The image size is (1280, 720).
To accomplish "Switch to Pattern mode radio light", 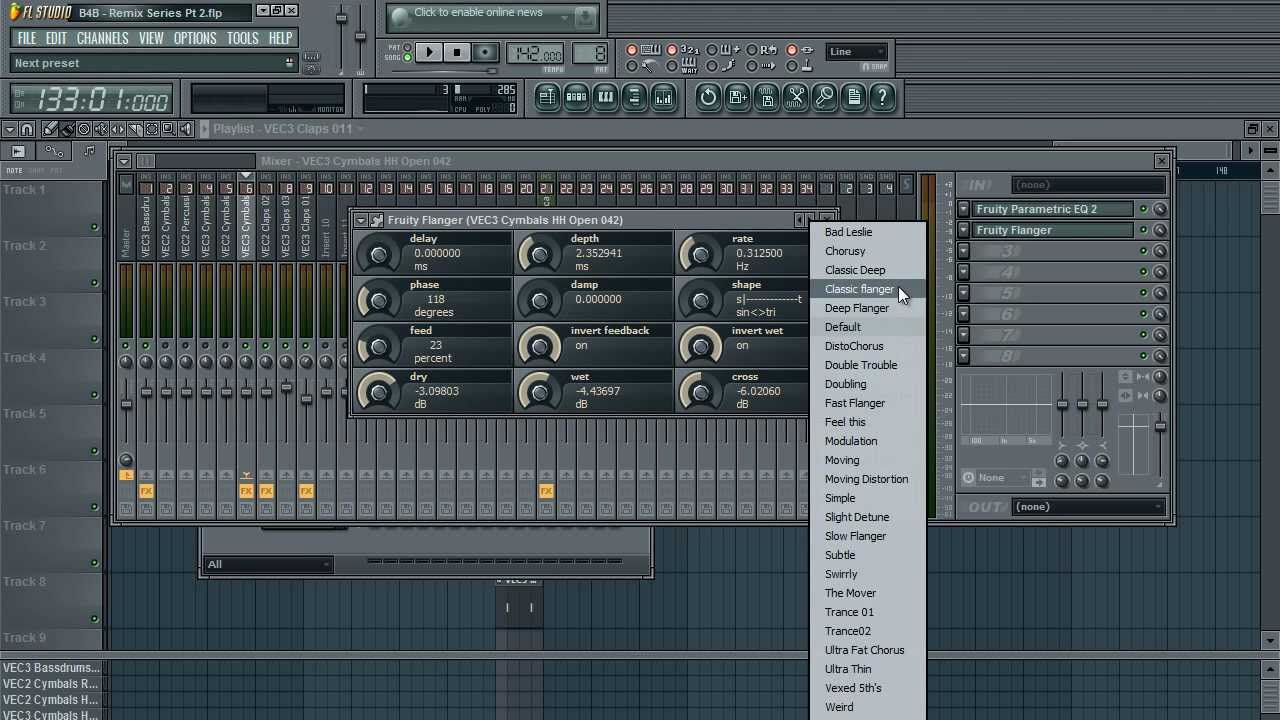I will click(x=408, y=47).
